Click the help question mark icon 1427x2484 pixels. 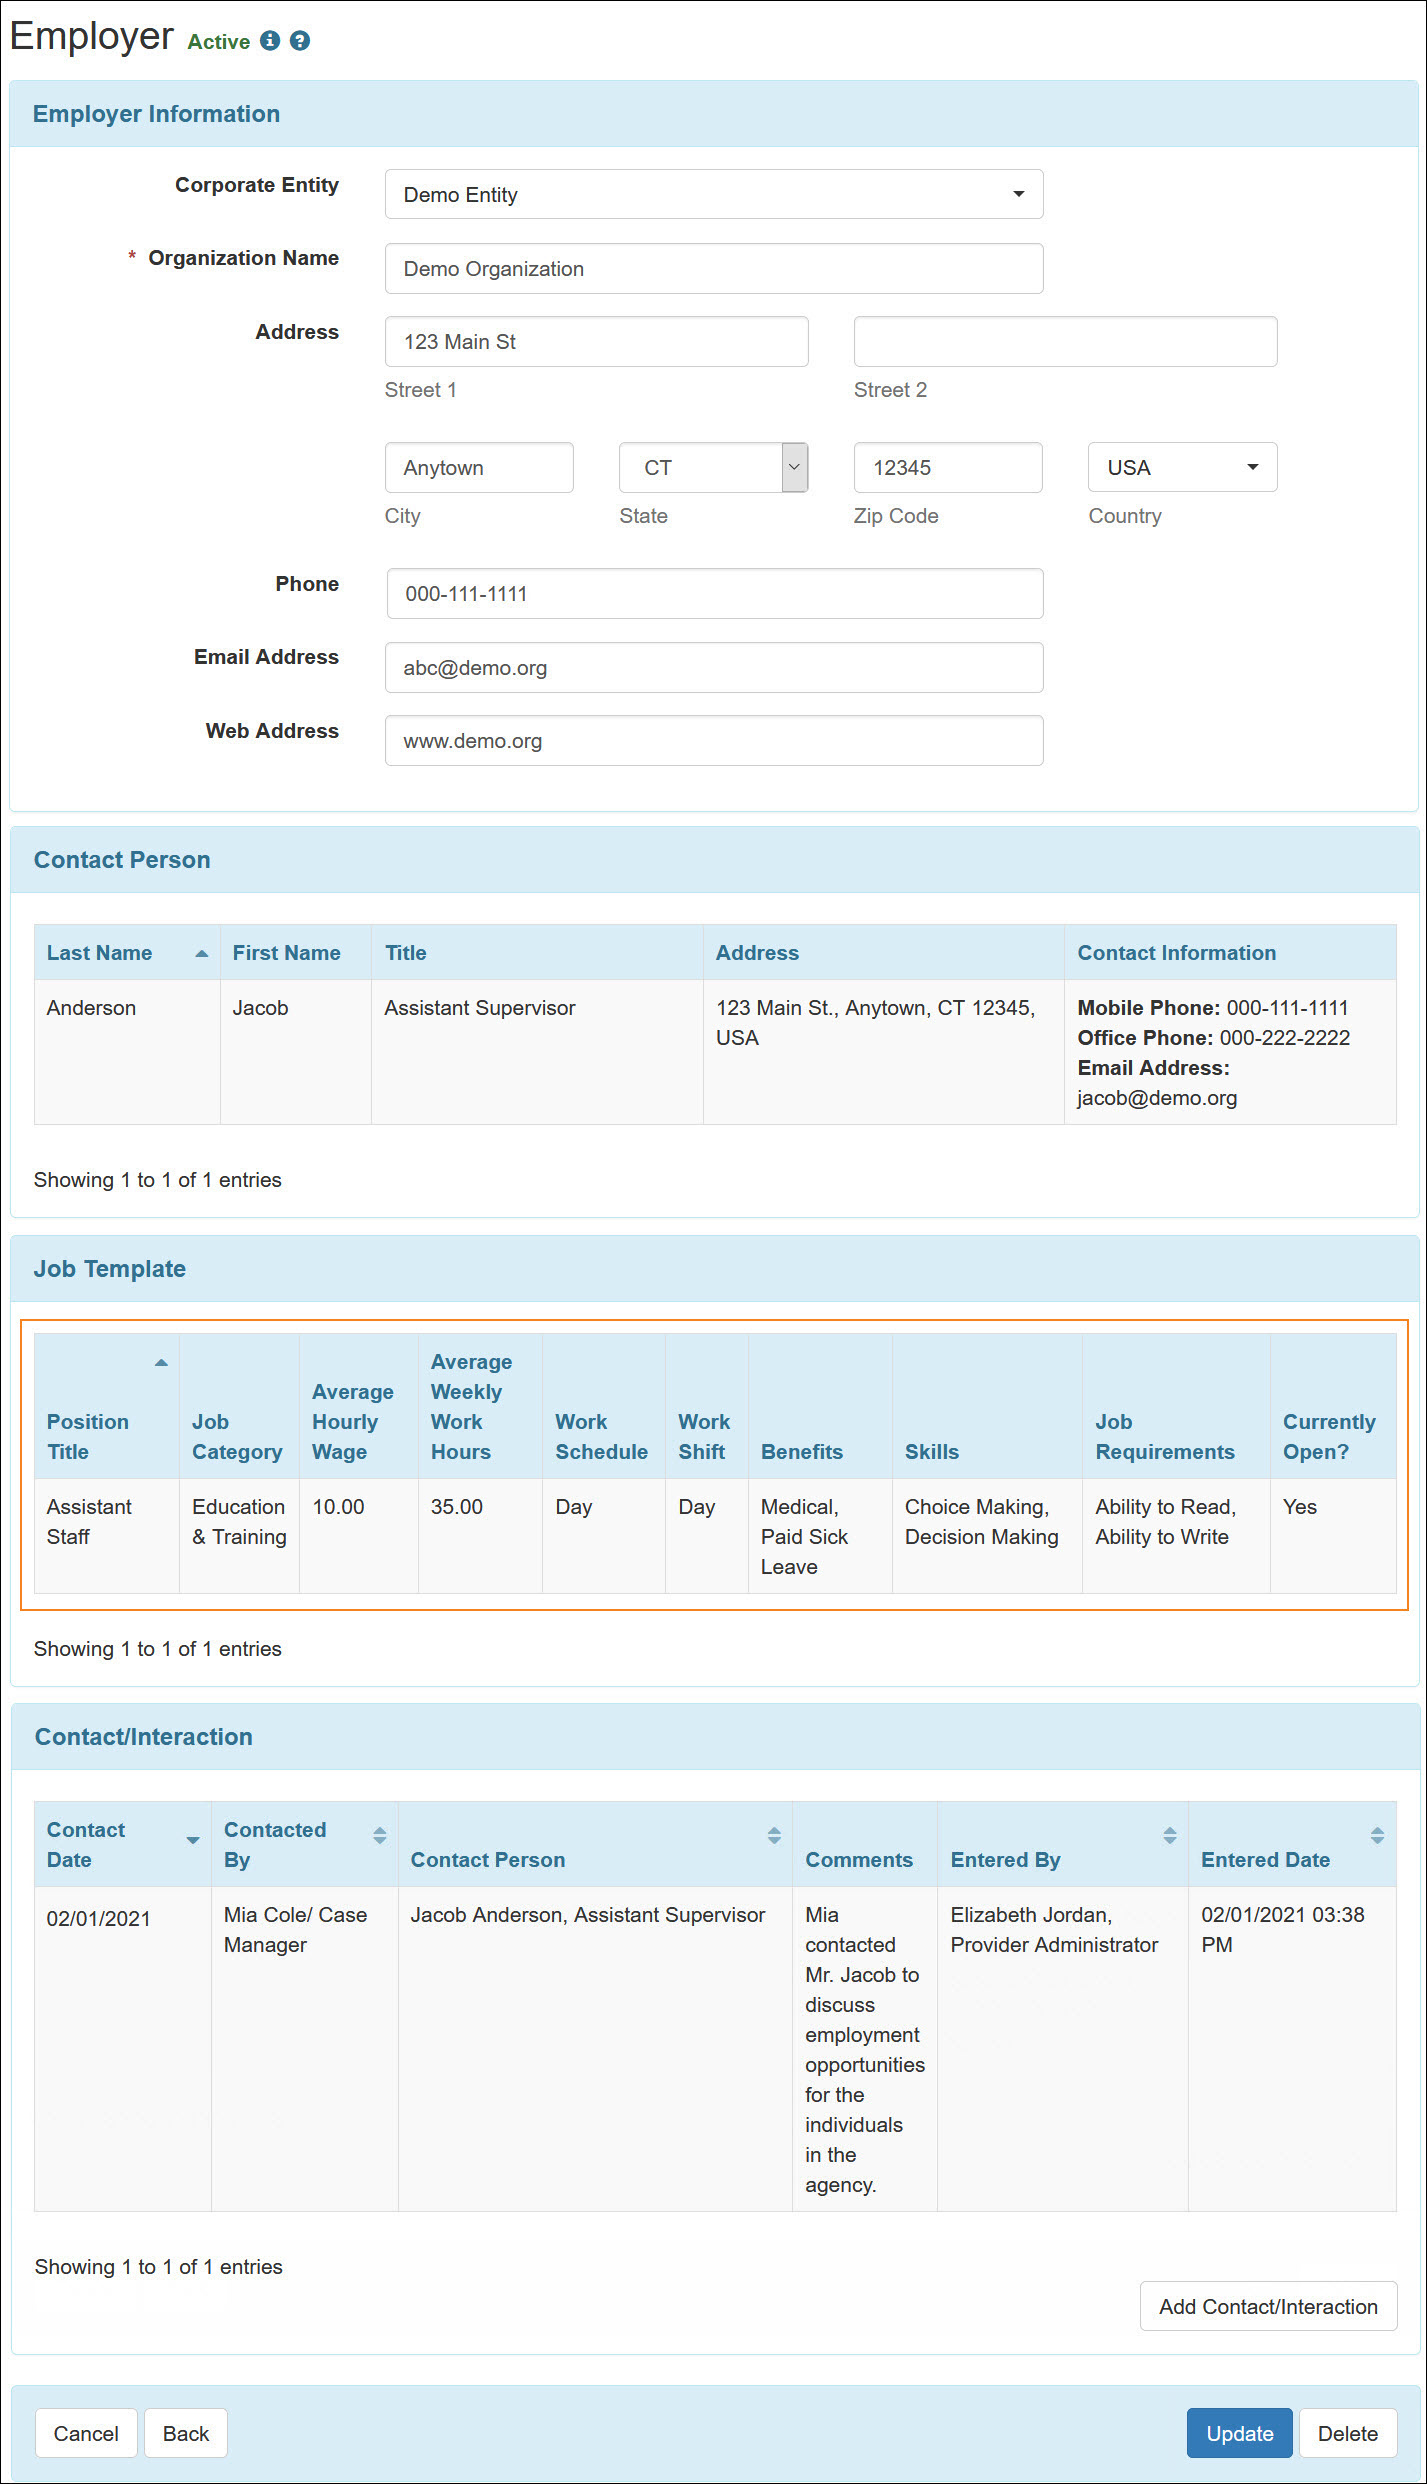[x=299, y=41]
